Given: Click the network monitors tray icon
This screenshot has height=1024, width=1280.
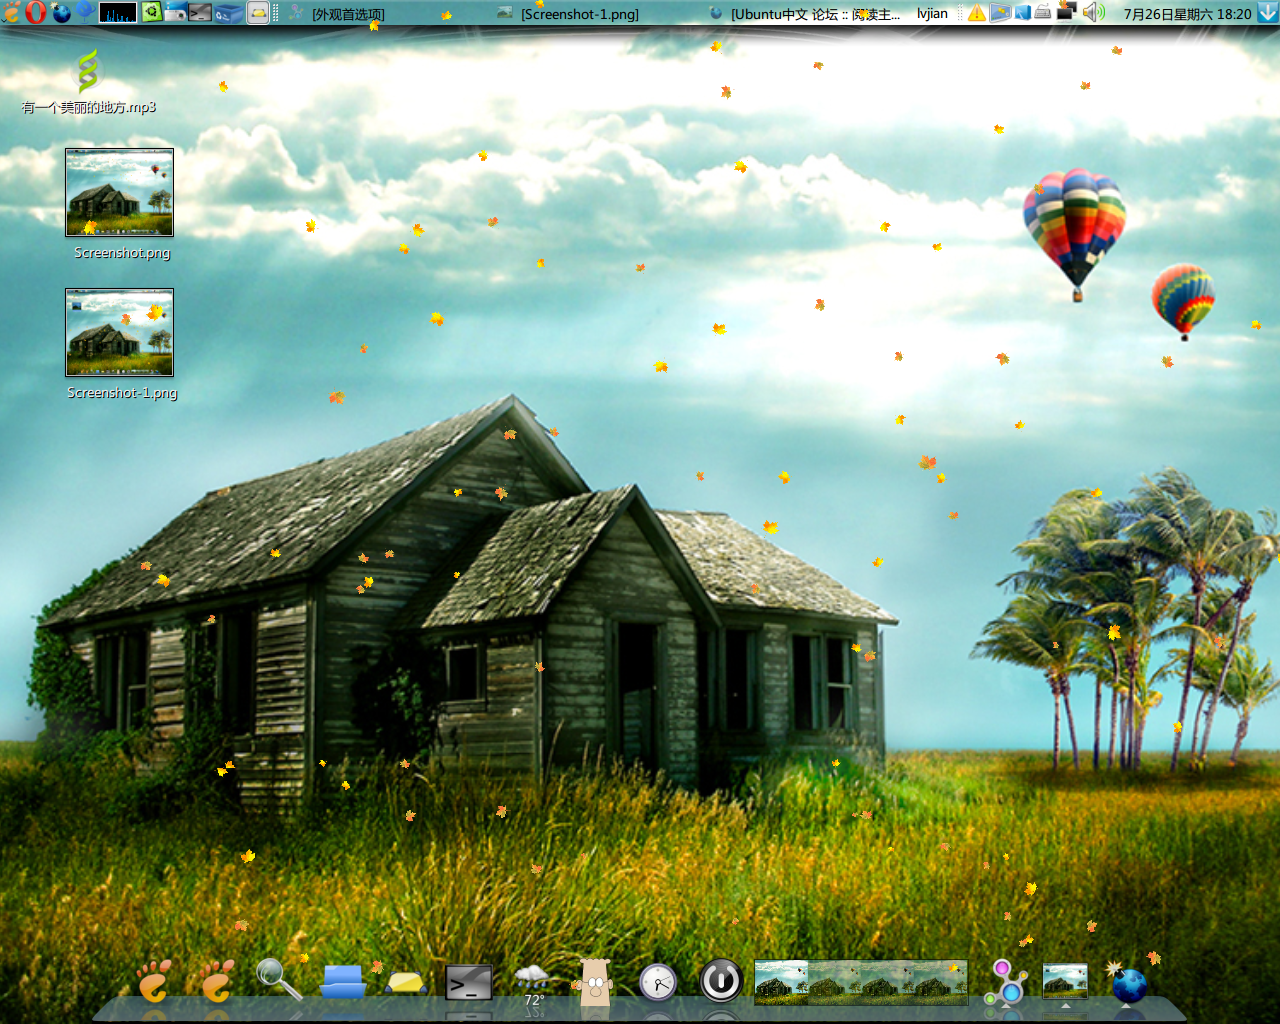Looking at the screenshot, I should 1066,13.
